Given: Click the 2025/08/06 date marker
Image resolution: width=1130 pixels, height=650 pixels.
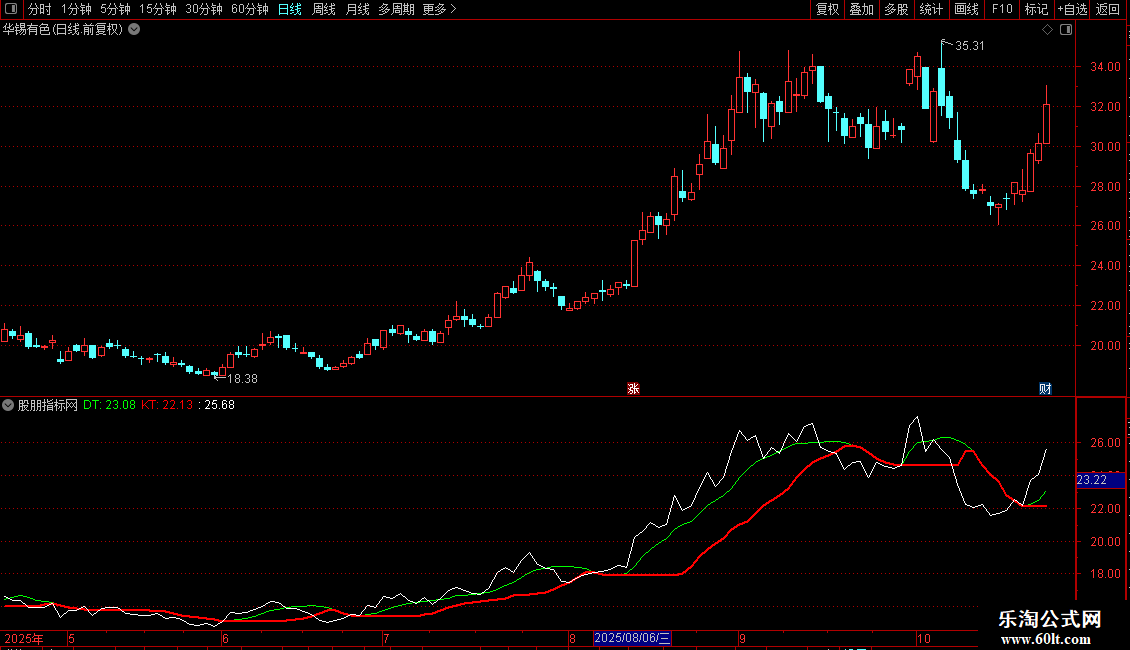Looking at the screenshot, I should coord(632,638).
